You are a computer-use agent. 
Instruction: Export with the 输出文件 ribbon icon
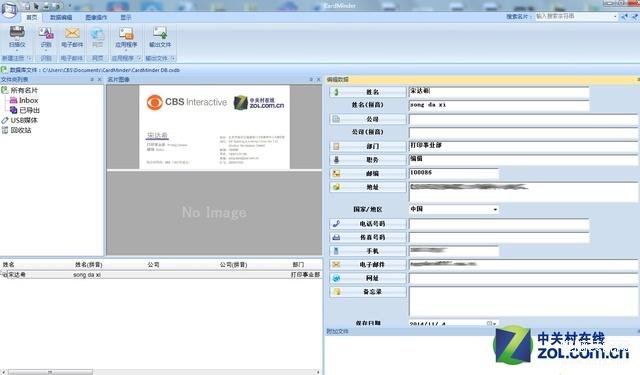(160, 37)
